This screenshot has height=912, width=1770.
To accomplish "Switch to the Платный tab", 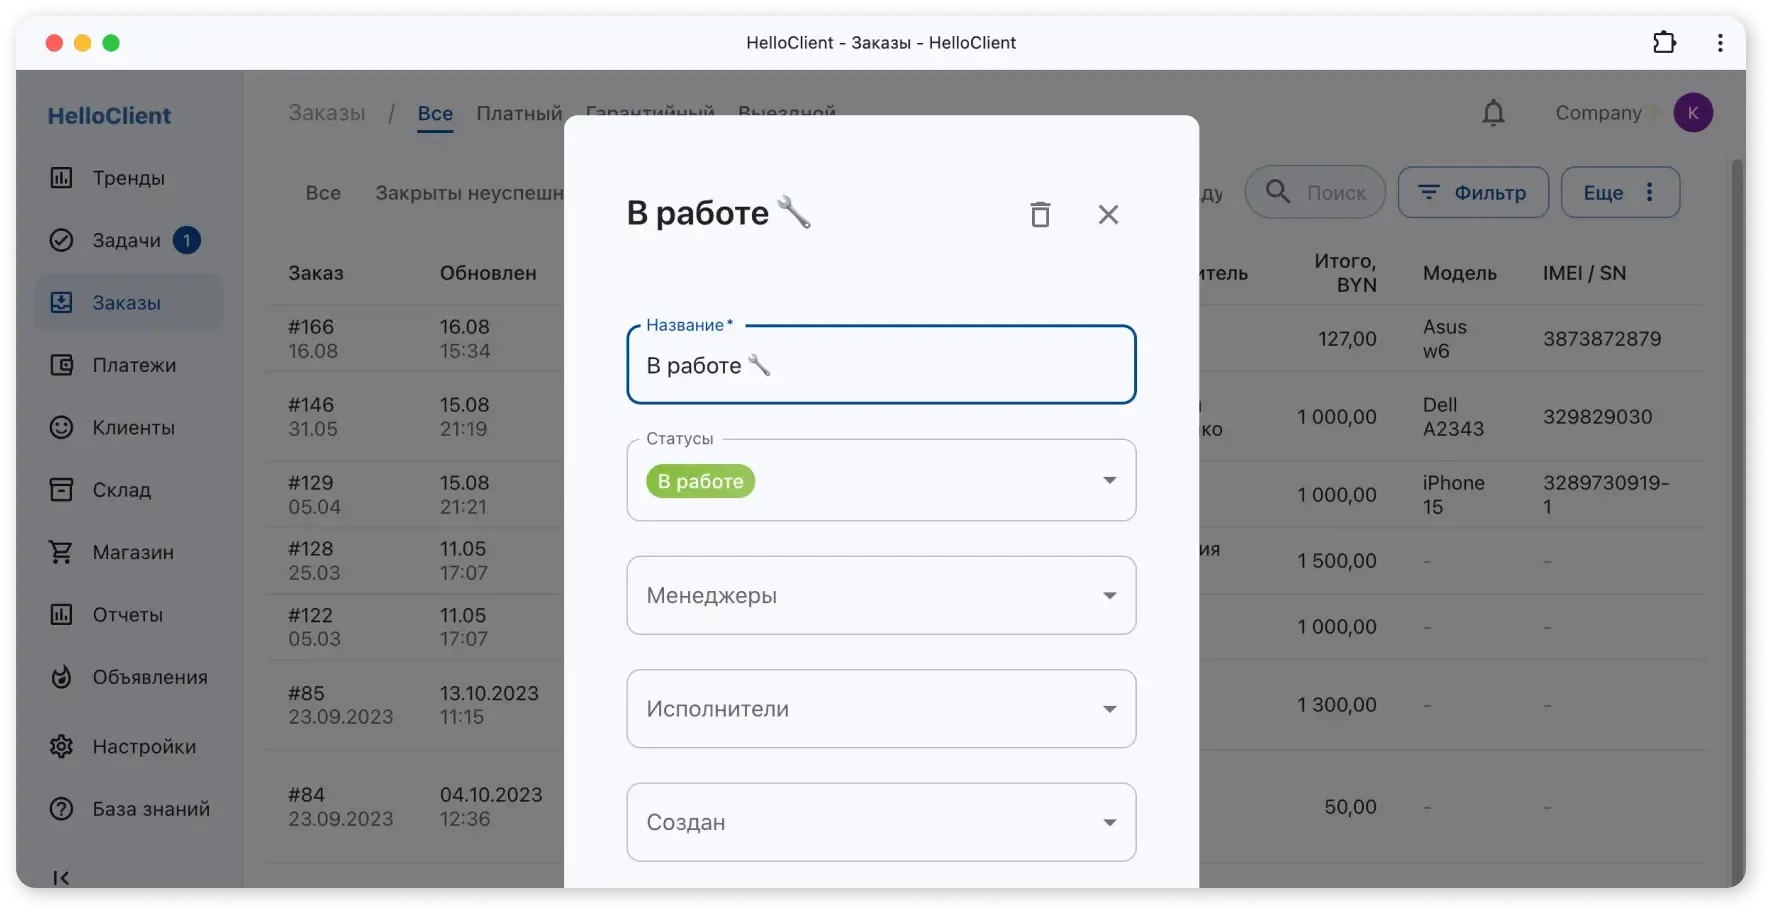I will 518,113.
